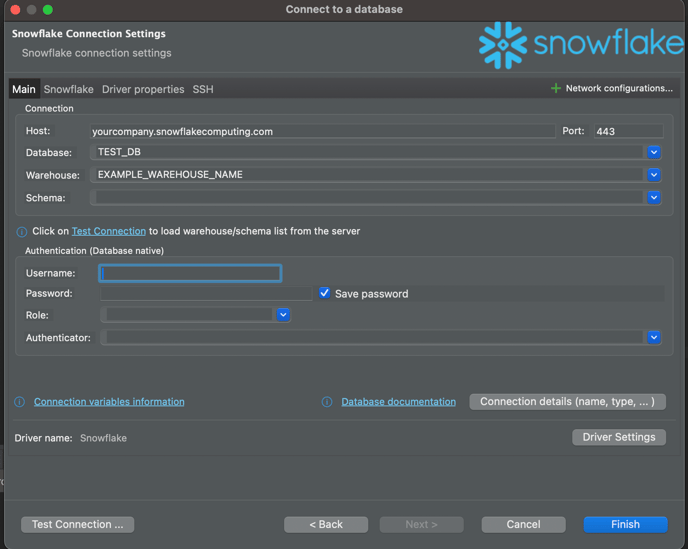Click the Role combo text field
Image resolution: width=688 pixels, height=549 pixels.
click(x=189, y=315)
